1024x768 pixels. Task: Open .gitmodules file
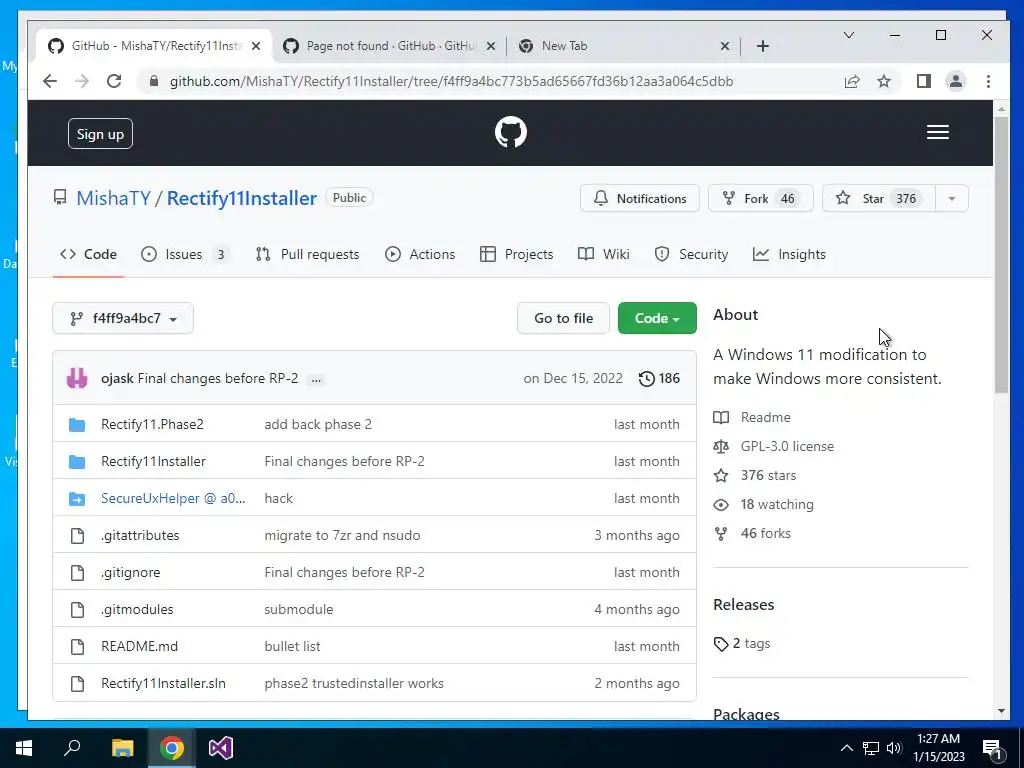point(137,609)
